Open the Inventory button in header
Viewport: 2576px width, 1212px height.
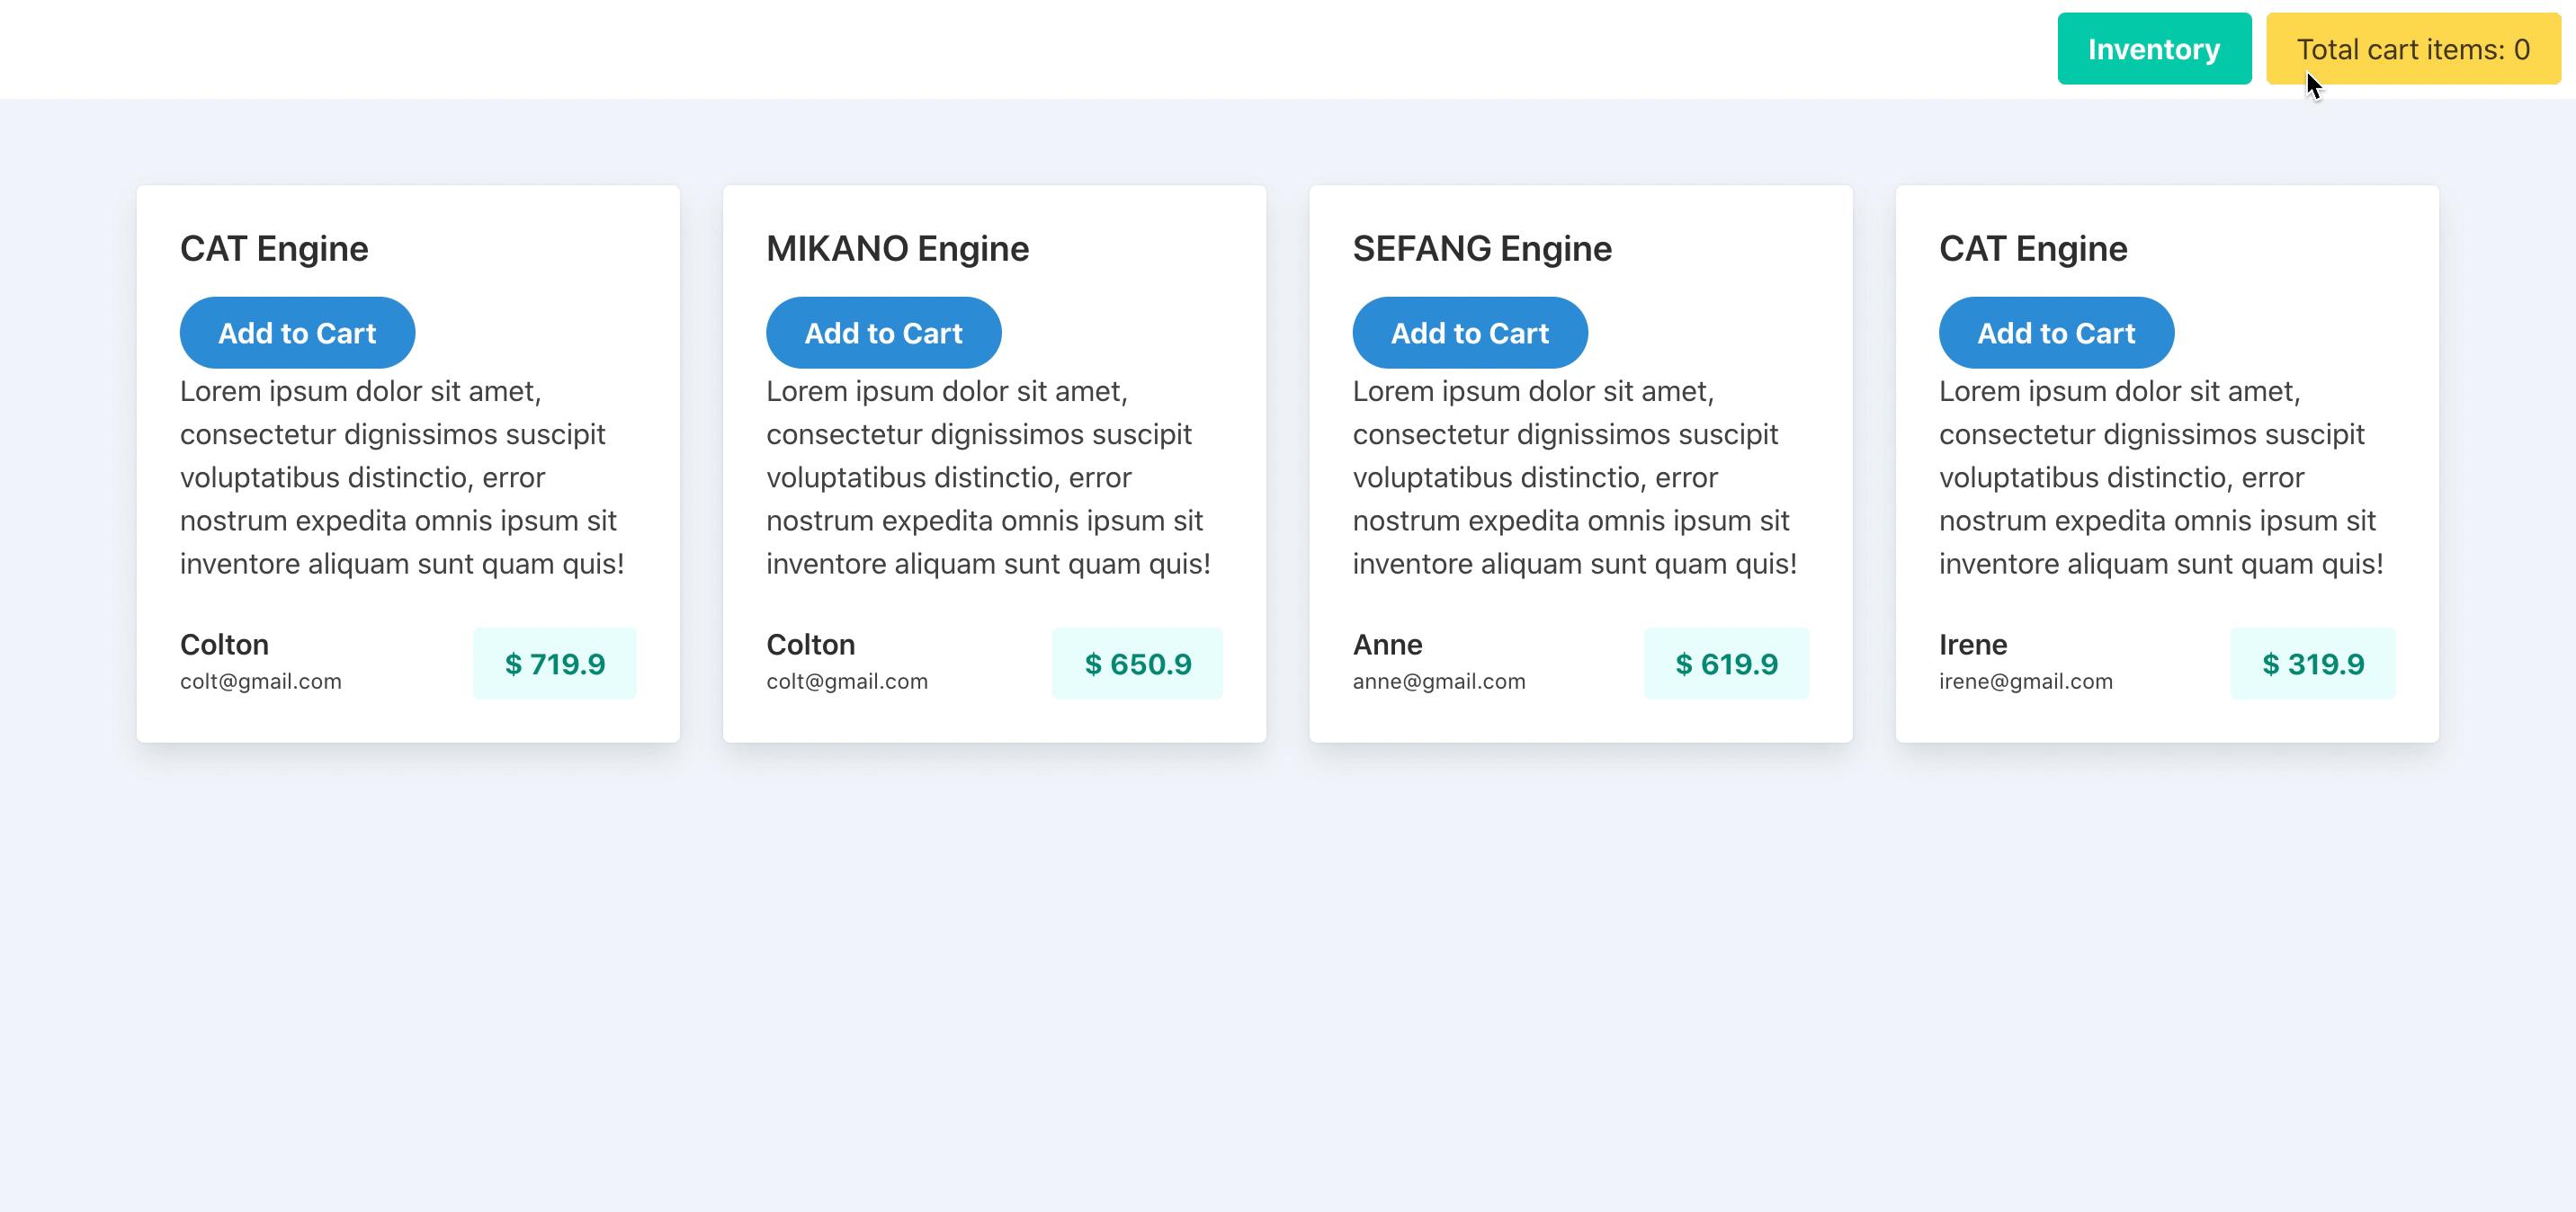point(2154,49)
